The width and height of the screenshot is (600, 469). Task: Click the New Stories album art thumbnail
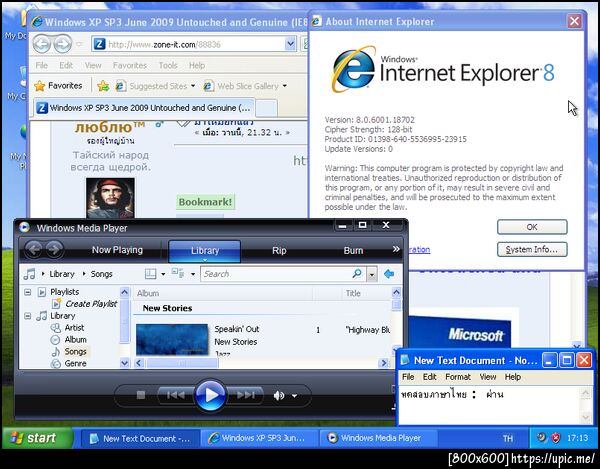point(172,340)
